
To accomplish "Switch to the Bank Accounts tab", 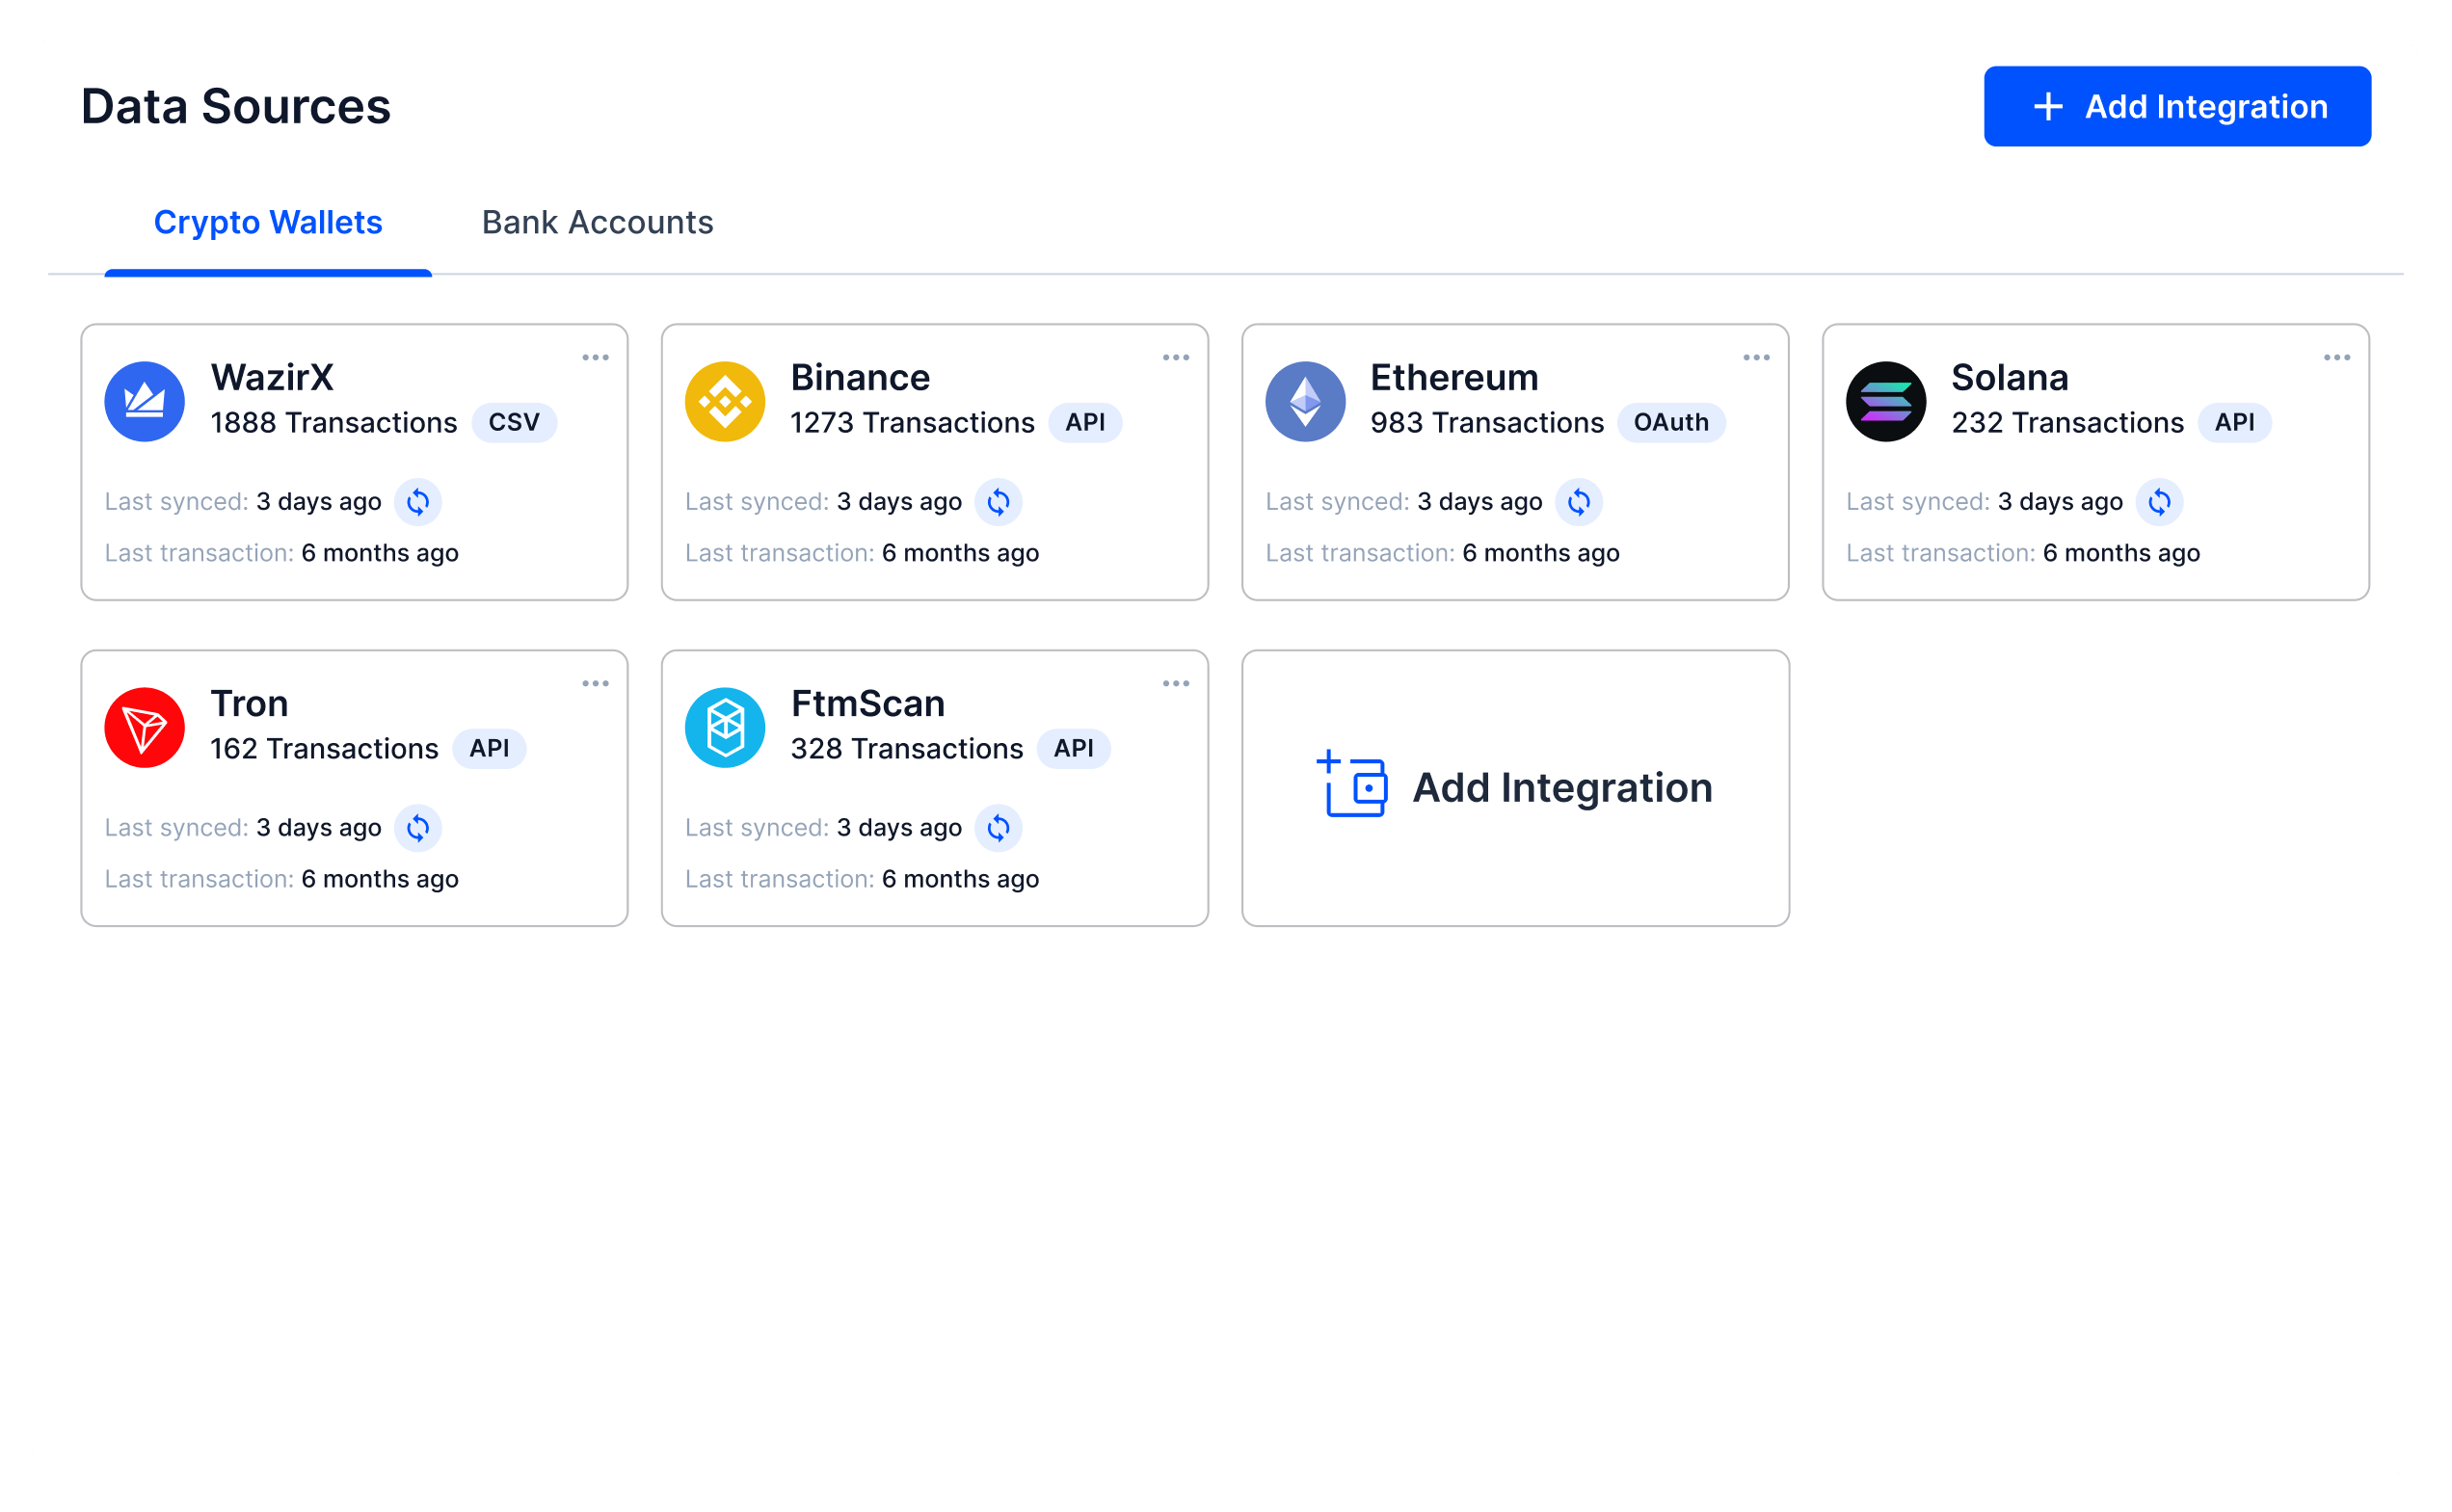I will 598,222.
